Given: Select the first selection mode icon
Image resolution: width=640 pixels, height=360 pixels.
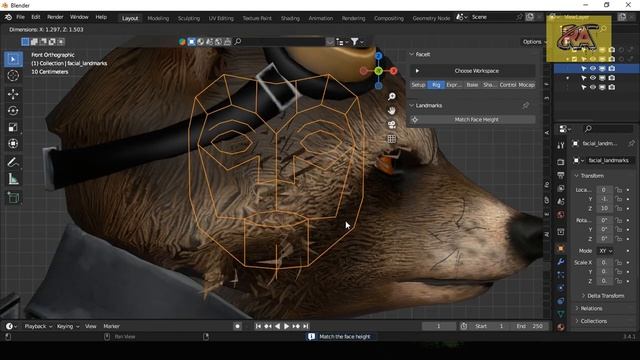Looking at the screenshot, I should tap(25, 42).
